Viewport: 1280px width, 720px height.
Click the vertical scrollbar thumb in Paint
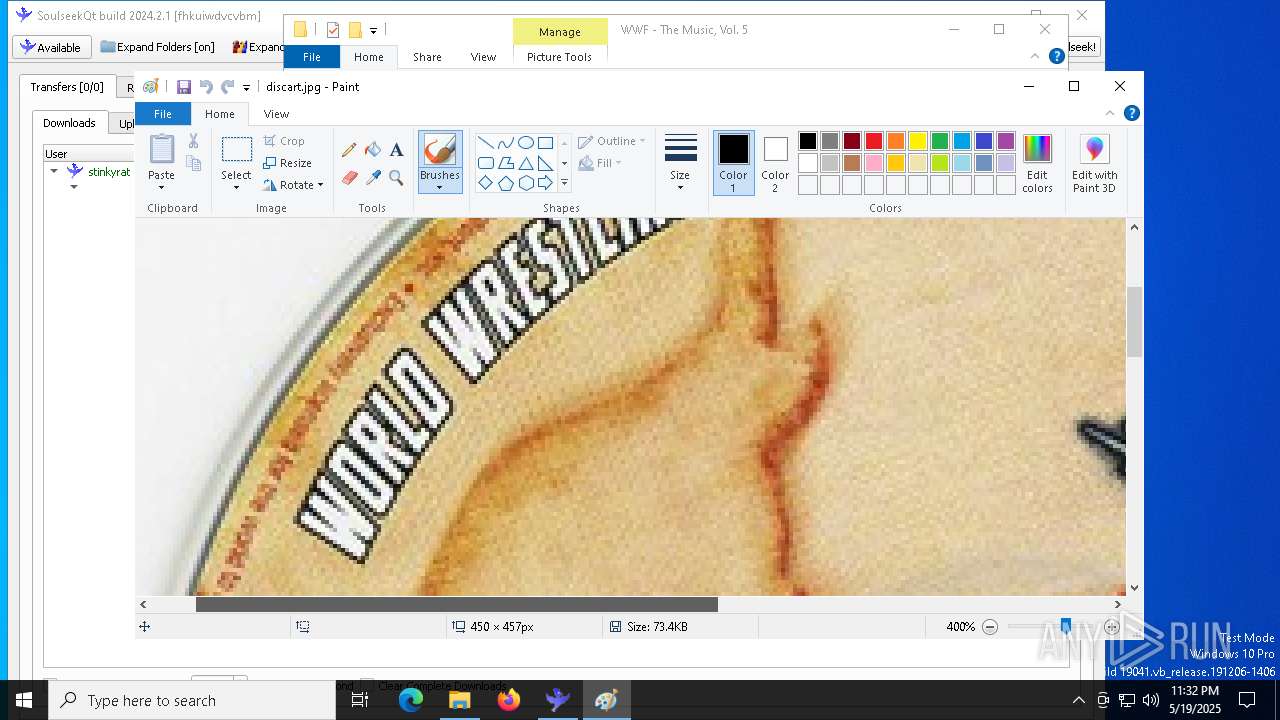pyautogui.click(x=1134, y=322)
